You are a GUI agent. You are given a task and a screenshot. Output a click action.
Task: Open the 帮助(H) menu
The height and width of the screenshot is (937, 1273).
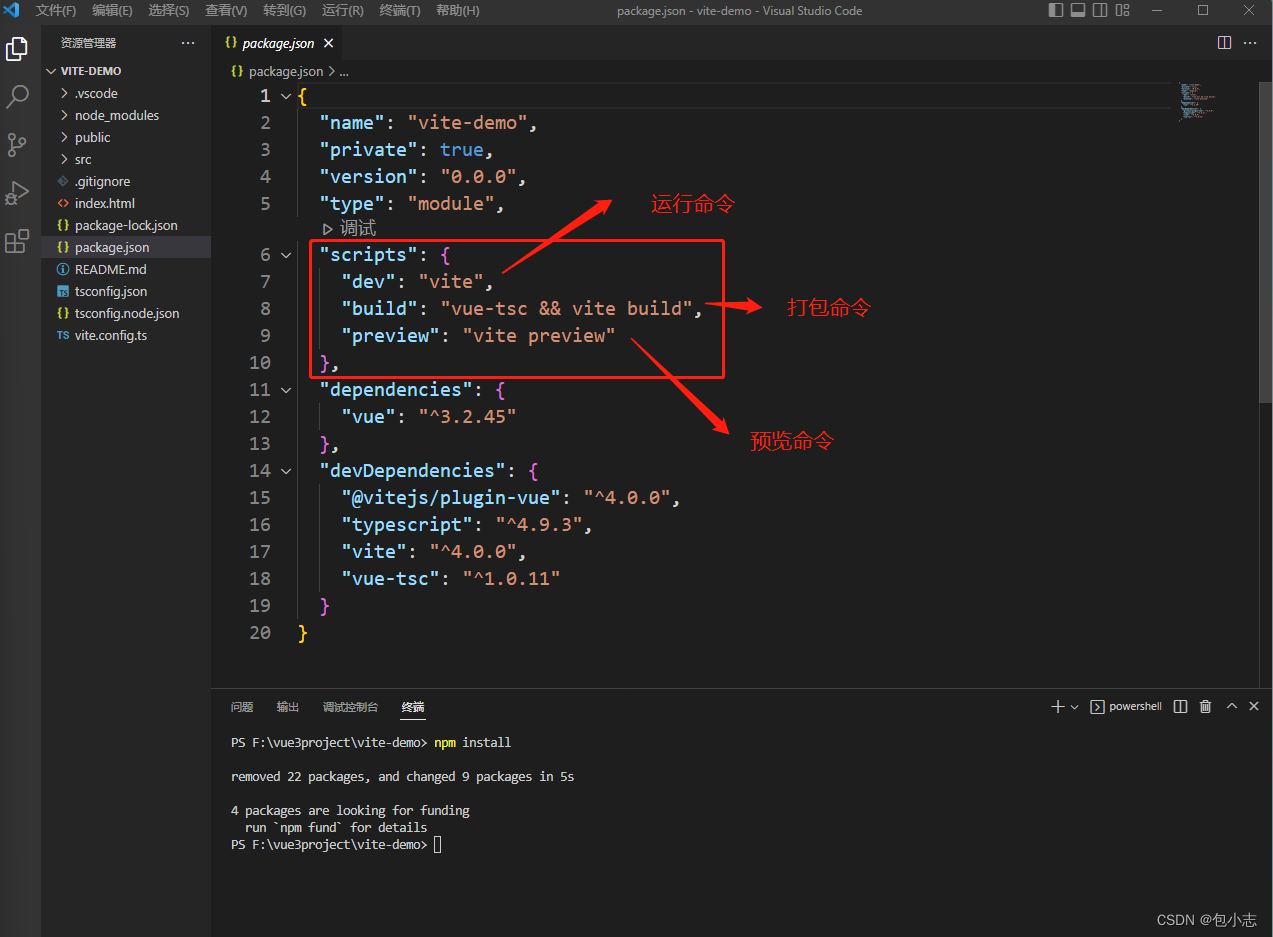point(458,11)
